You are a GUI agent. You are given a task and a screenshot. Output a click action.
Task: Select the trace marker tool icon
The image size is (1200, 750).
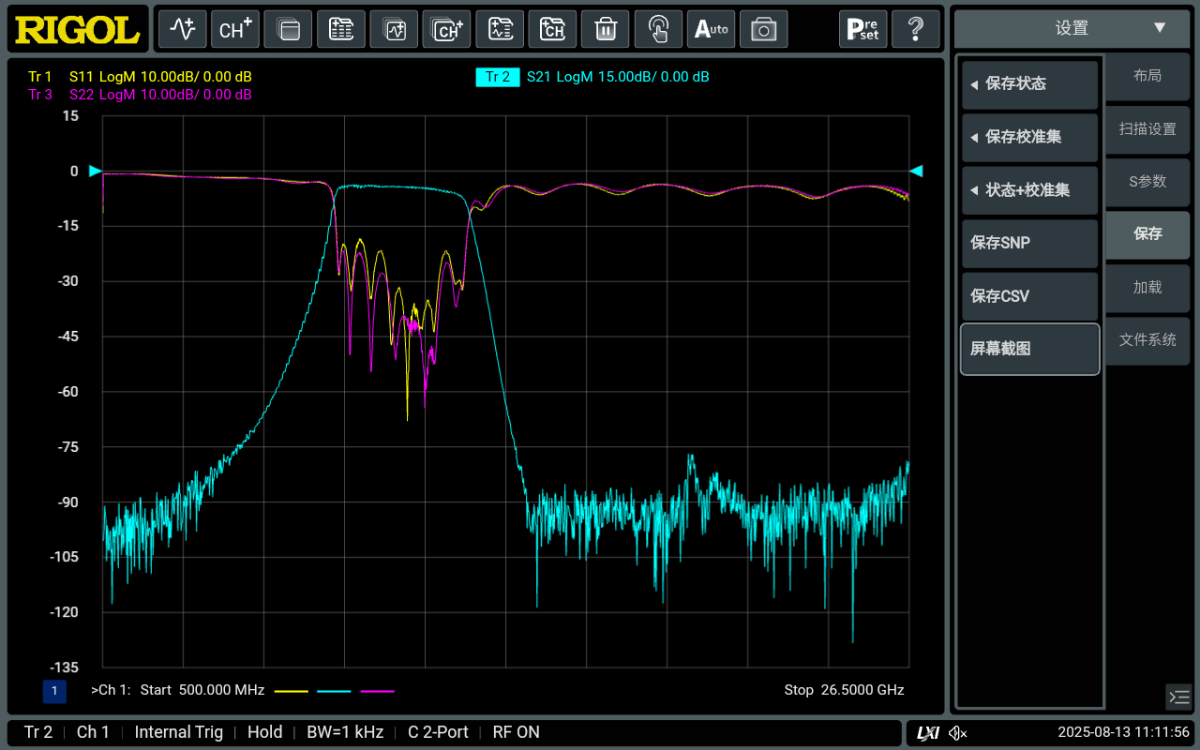click(181, 28)
